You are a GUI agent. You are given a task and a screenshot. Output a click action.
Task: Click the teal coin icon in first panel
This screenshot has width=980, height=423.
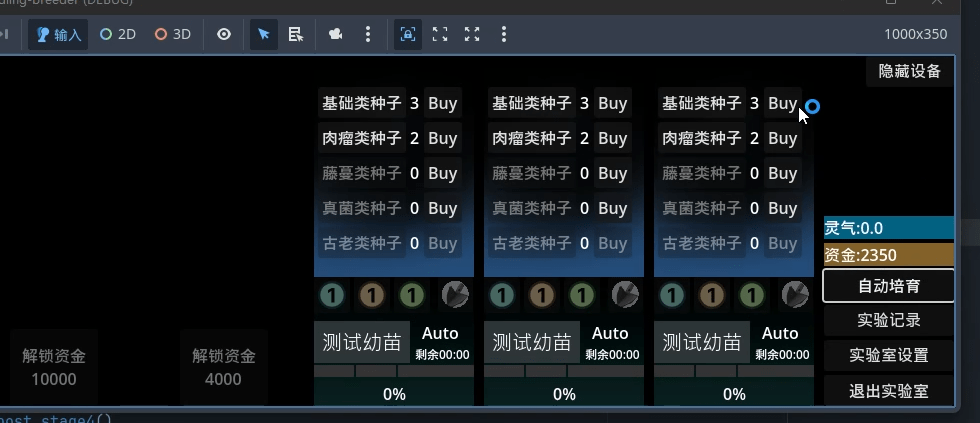pos(332,294)
